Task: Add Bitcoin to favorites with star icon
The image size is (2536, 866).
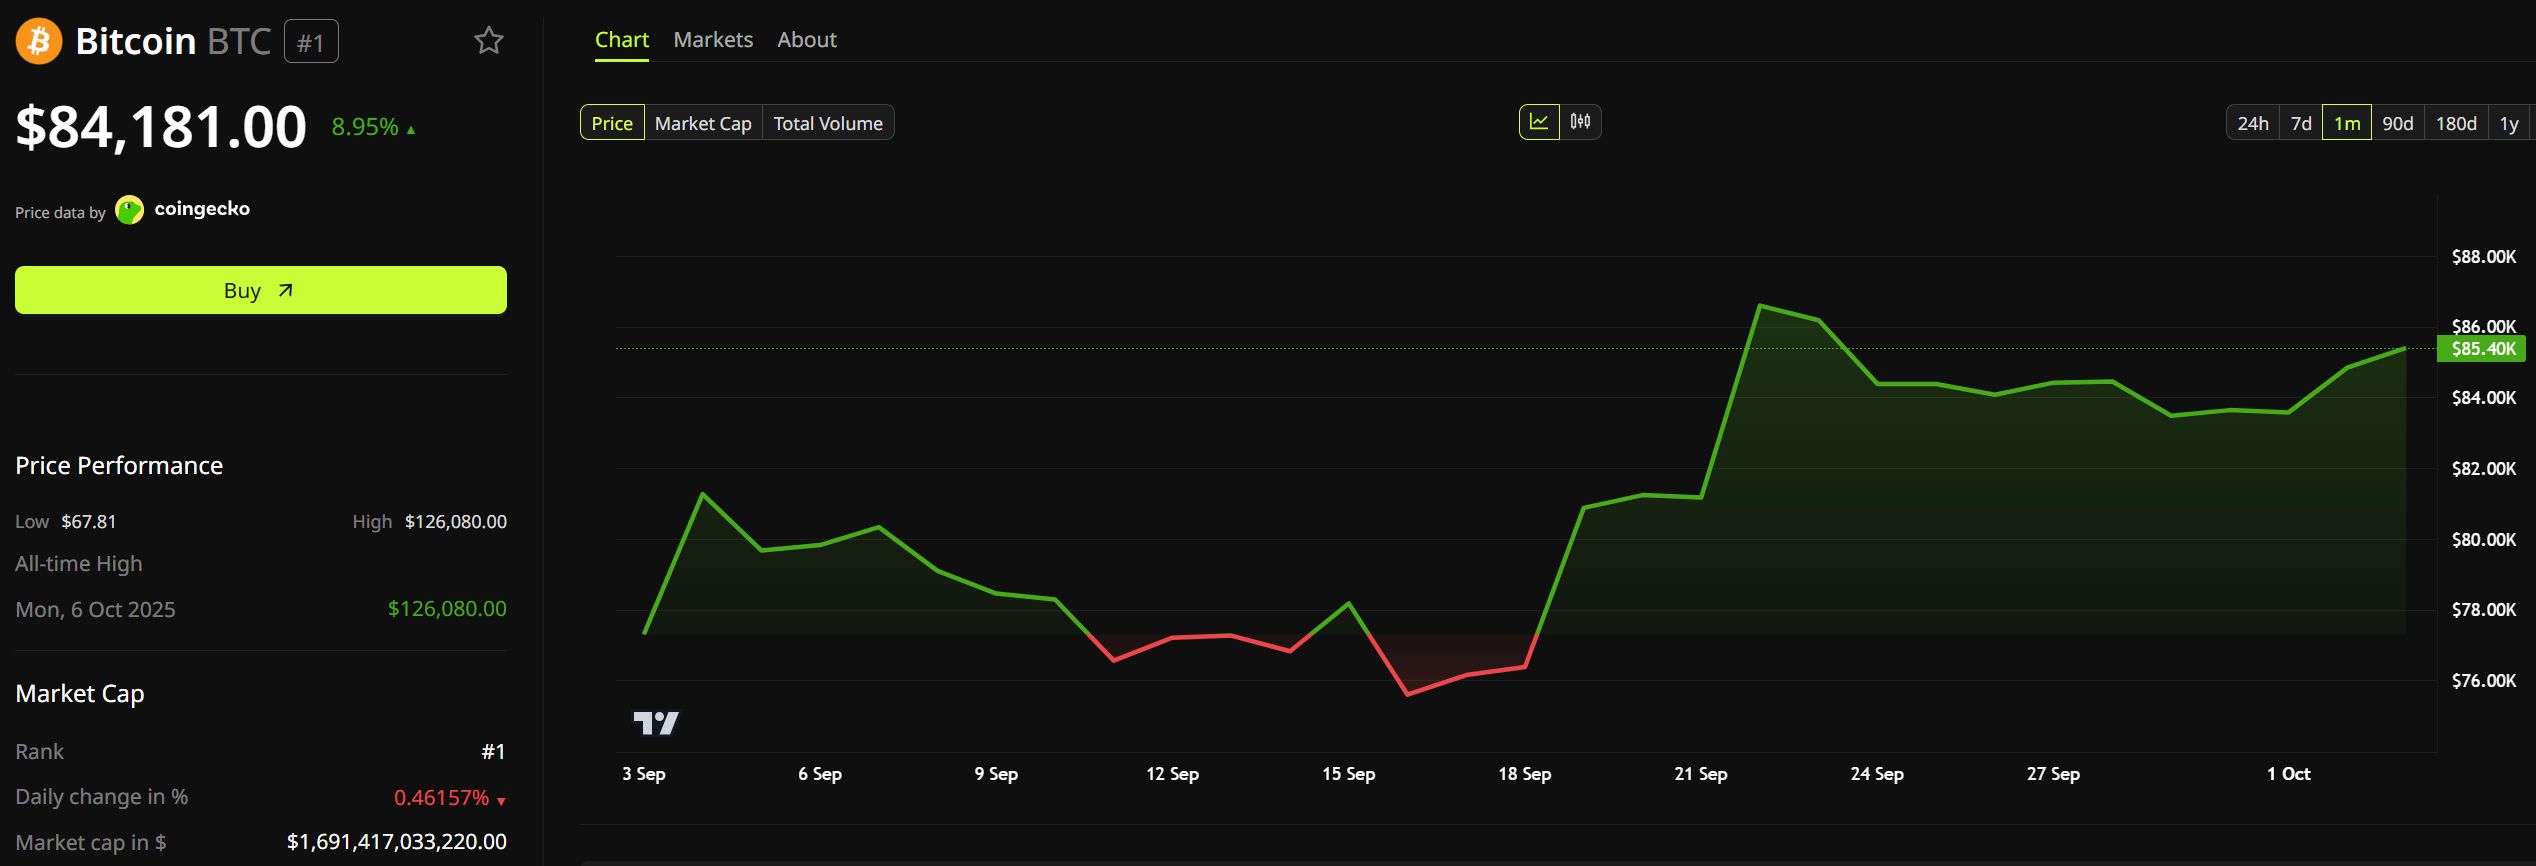Action: [x=488, y=40]
